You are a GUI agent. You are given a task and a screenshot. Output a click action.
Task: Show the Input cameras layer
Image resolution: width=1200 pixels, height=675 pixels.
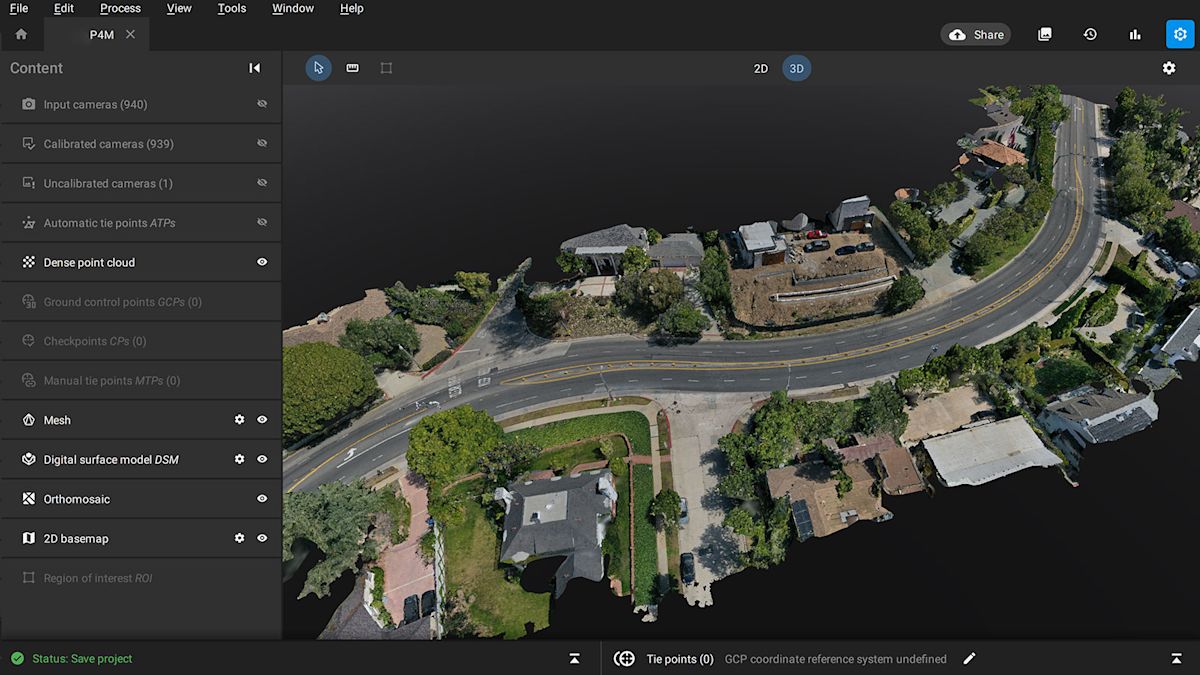pyautogui.click(x=262, y=104)
